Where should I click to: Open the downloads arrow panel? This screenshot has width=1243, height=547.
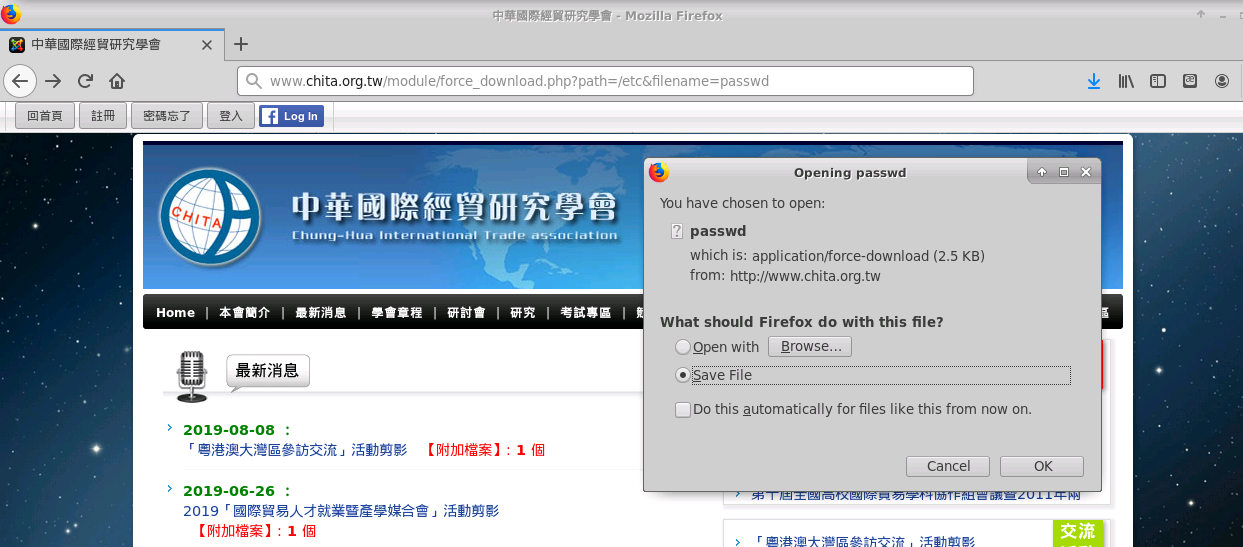[x=1094, y=81]
